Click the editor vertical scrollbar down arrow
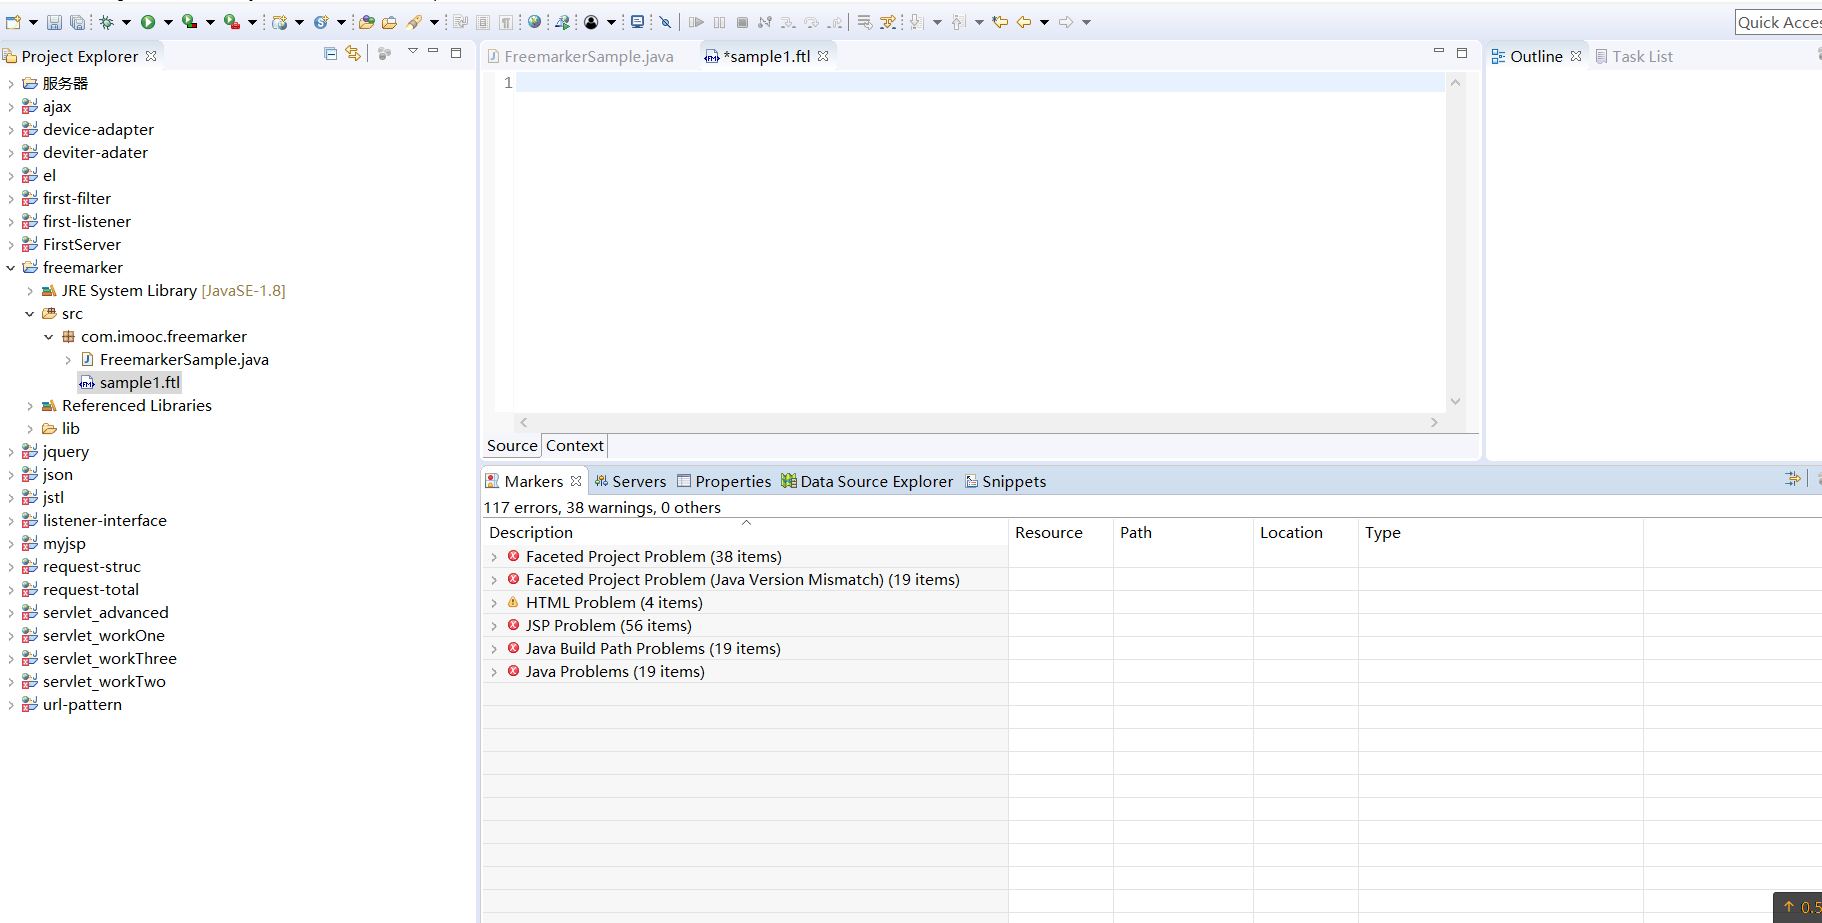Image resolution: width=1822 pixels, height=923 pixels. tap(1456, 401)
